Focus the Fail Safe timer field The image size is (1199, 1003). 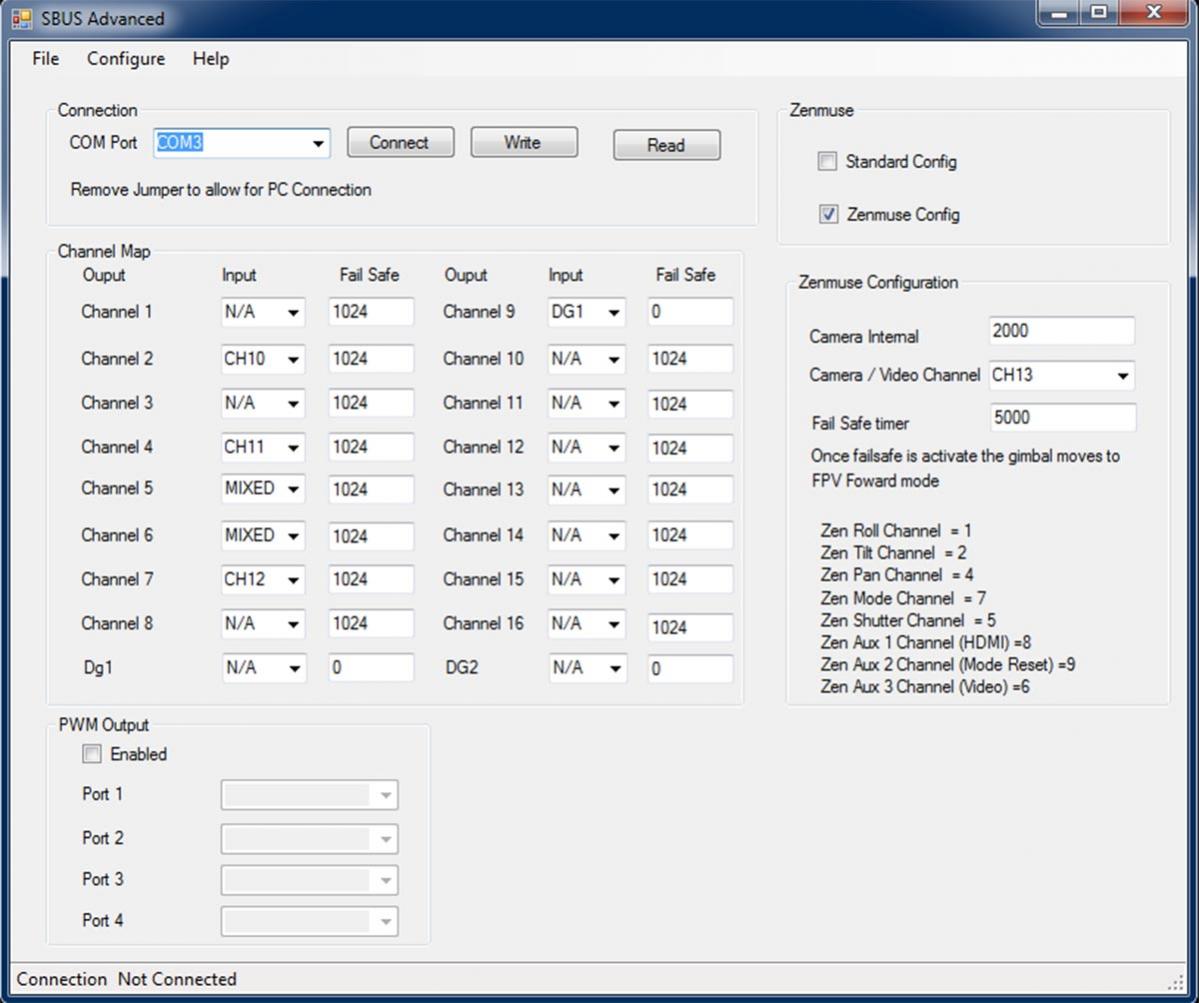coord(1062,418)
